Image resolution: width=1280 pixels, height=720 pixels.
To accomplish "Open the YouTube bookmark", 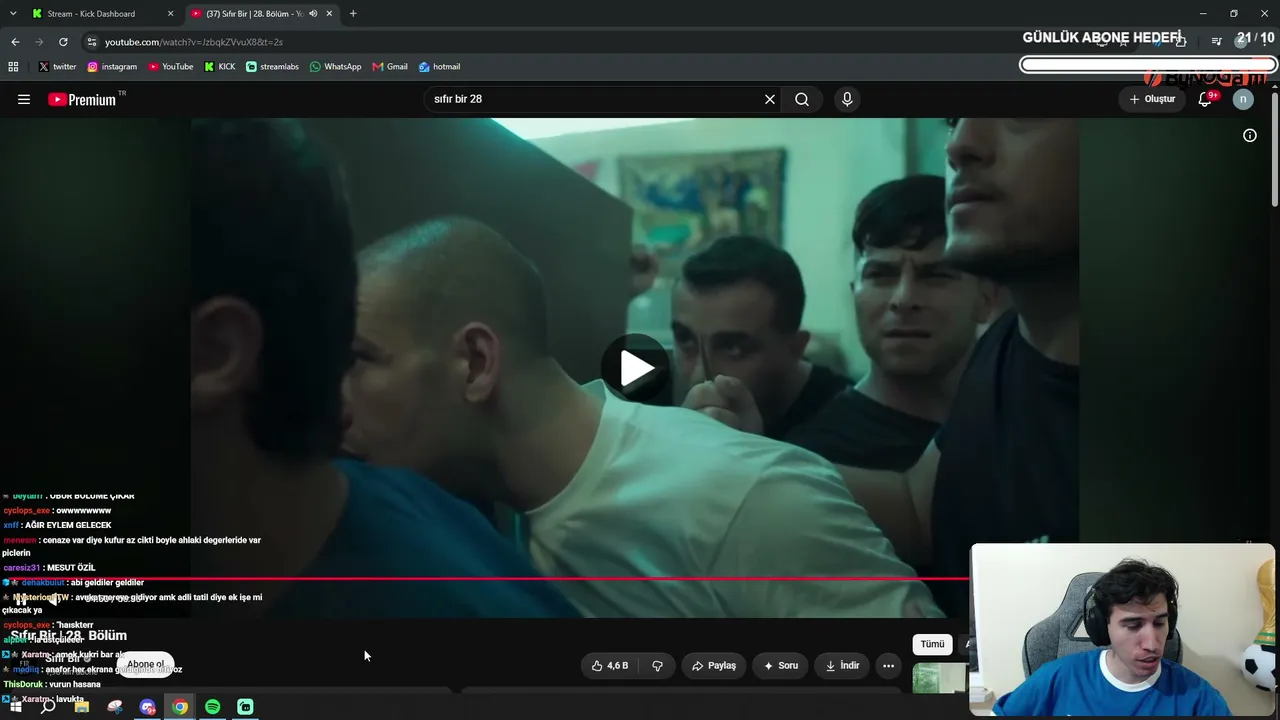I will pyautogui.click(x=171, y=67).
